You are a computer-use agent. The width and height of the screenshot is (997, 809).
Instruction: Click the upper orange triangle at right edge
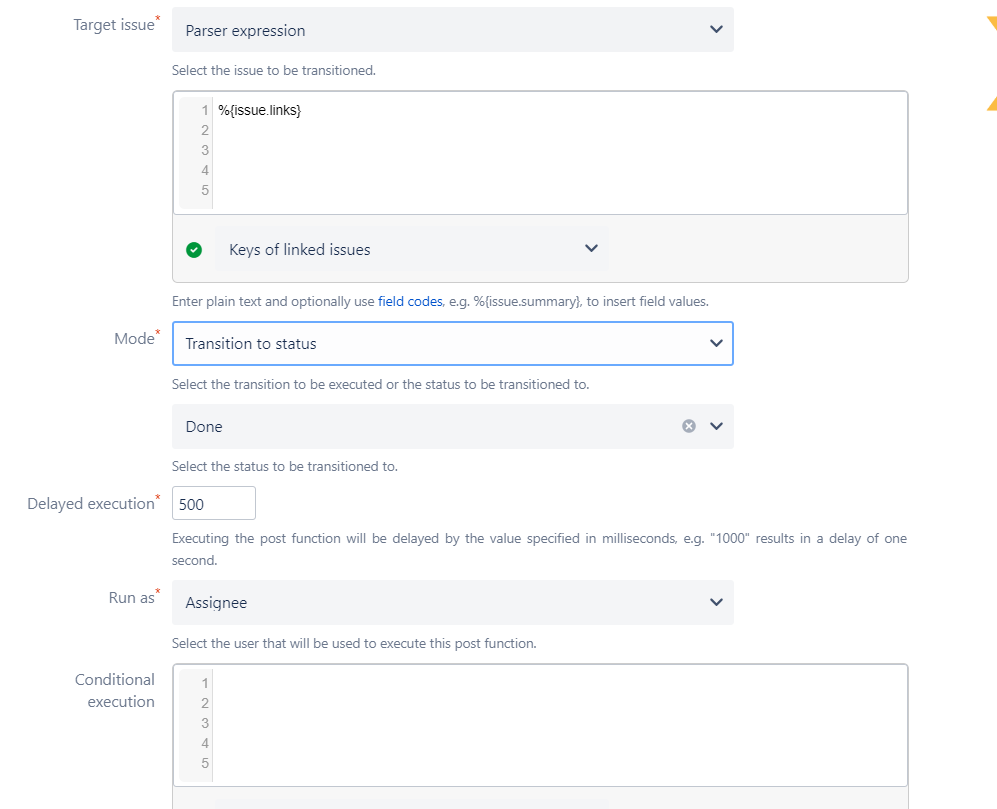(991, 24)
